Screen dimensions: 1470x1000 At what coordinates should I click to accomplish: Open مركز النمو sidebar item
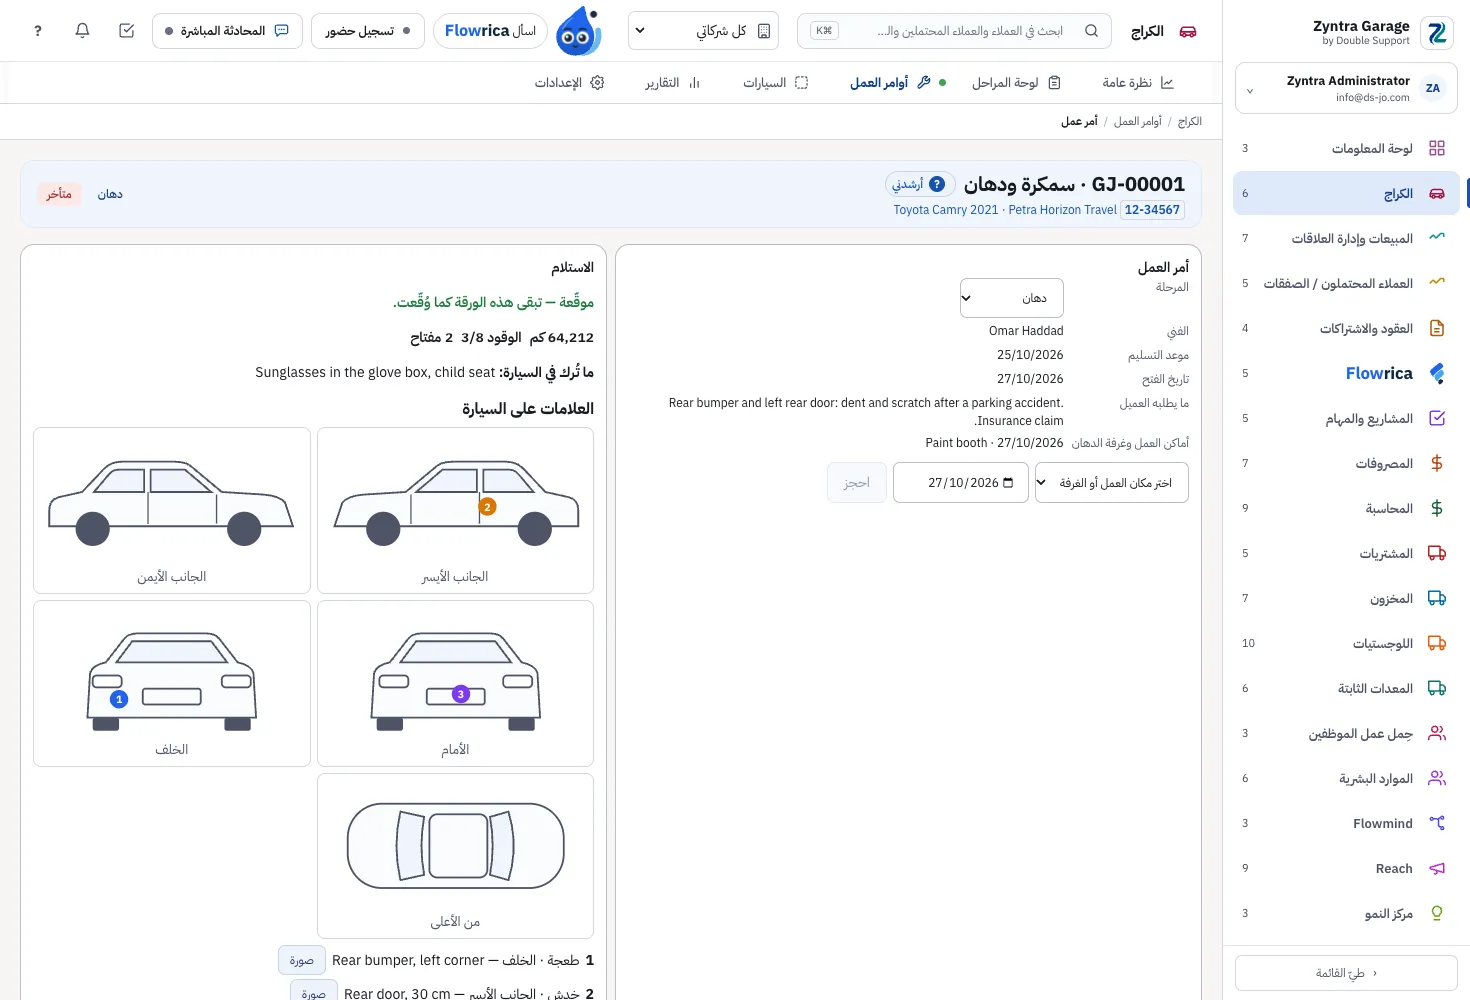(1345, 913)
